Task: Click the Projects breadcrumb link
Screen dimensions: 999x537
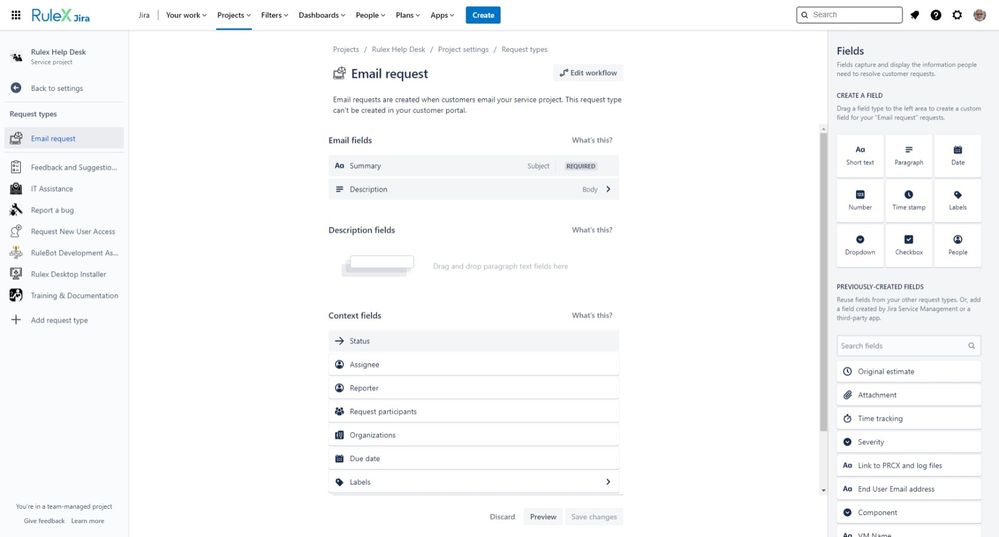Action: (346, 49)
